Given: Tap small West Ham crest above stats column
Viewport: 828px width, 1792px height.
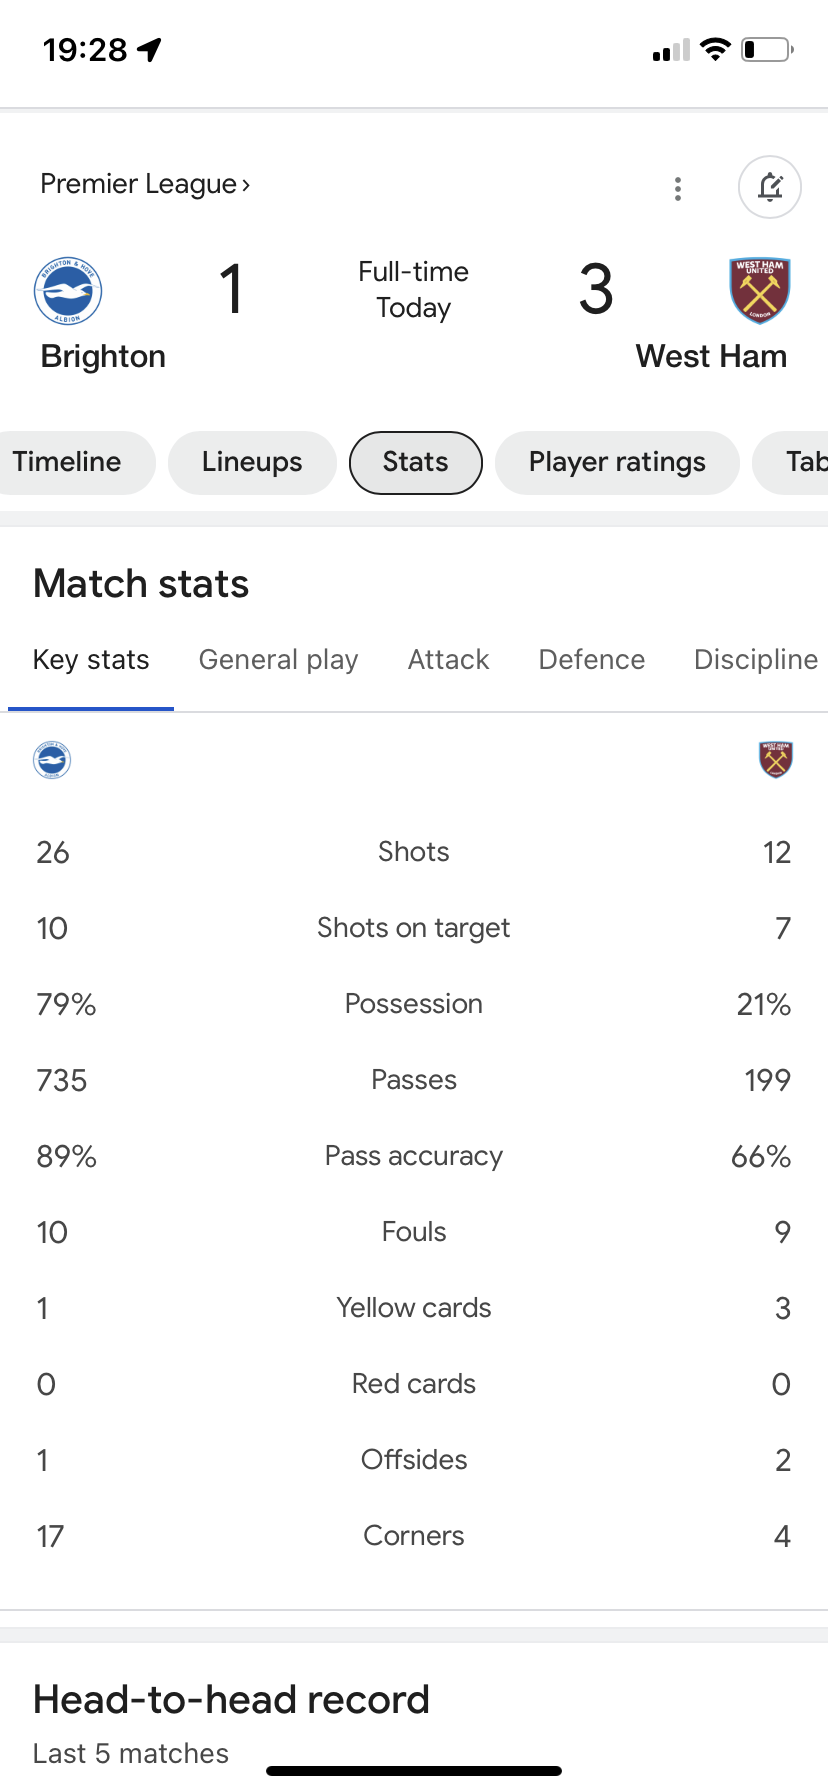Looking at the screenshot, I should (x=775, y=760).
